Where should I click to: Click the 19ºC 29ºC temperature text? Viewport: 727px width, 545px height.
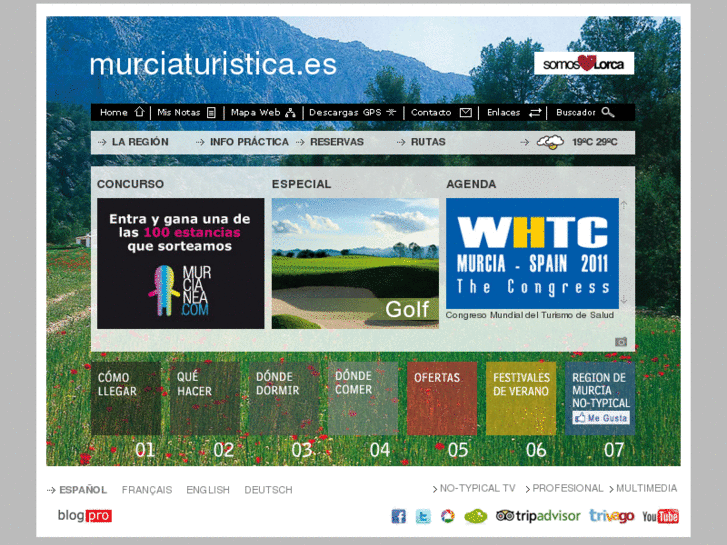[x=594, y=142]
